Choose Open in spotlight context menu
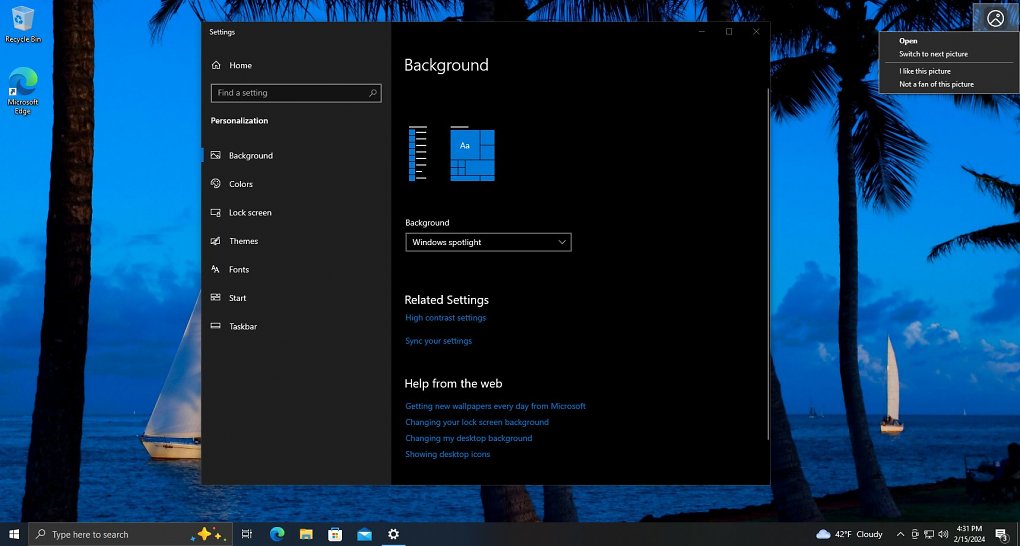 tap(908, 41)
